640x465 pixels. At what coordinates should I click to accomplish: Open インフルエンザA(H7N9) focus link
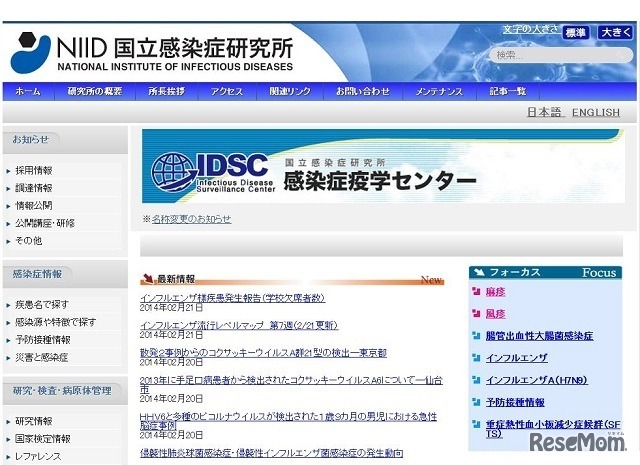pyautogui.click(x=537, y=380)
